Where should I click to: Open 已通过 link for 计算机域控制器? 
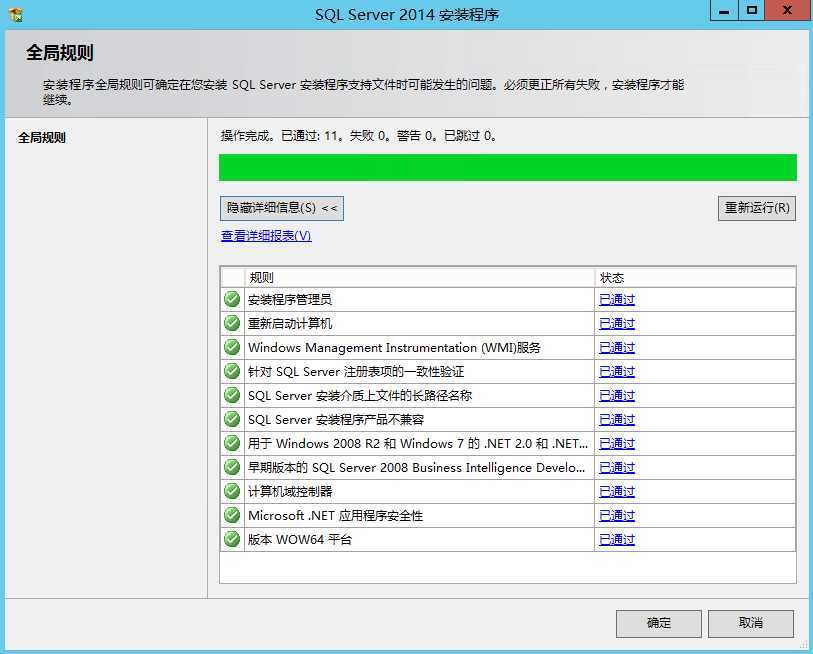(x=616, y=492)
